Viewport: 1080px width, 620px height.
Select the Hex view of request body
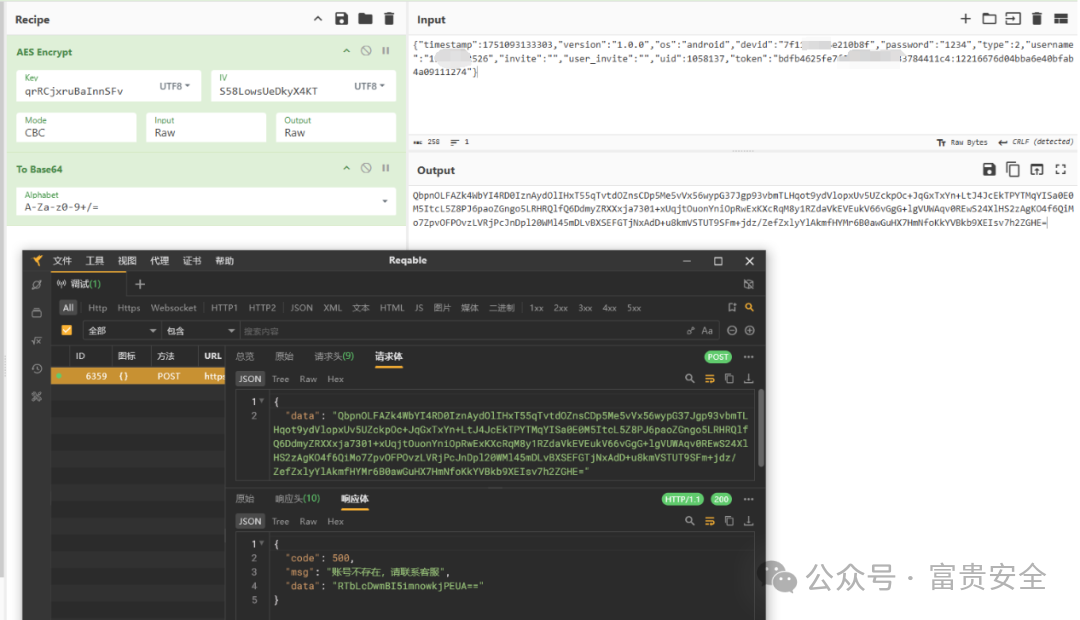335,379
